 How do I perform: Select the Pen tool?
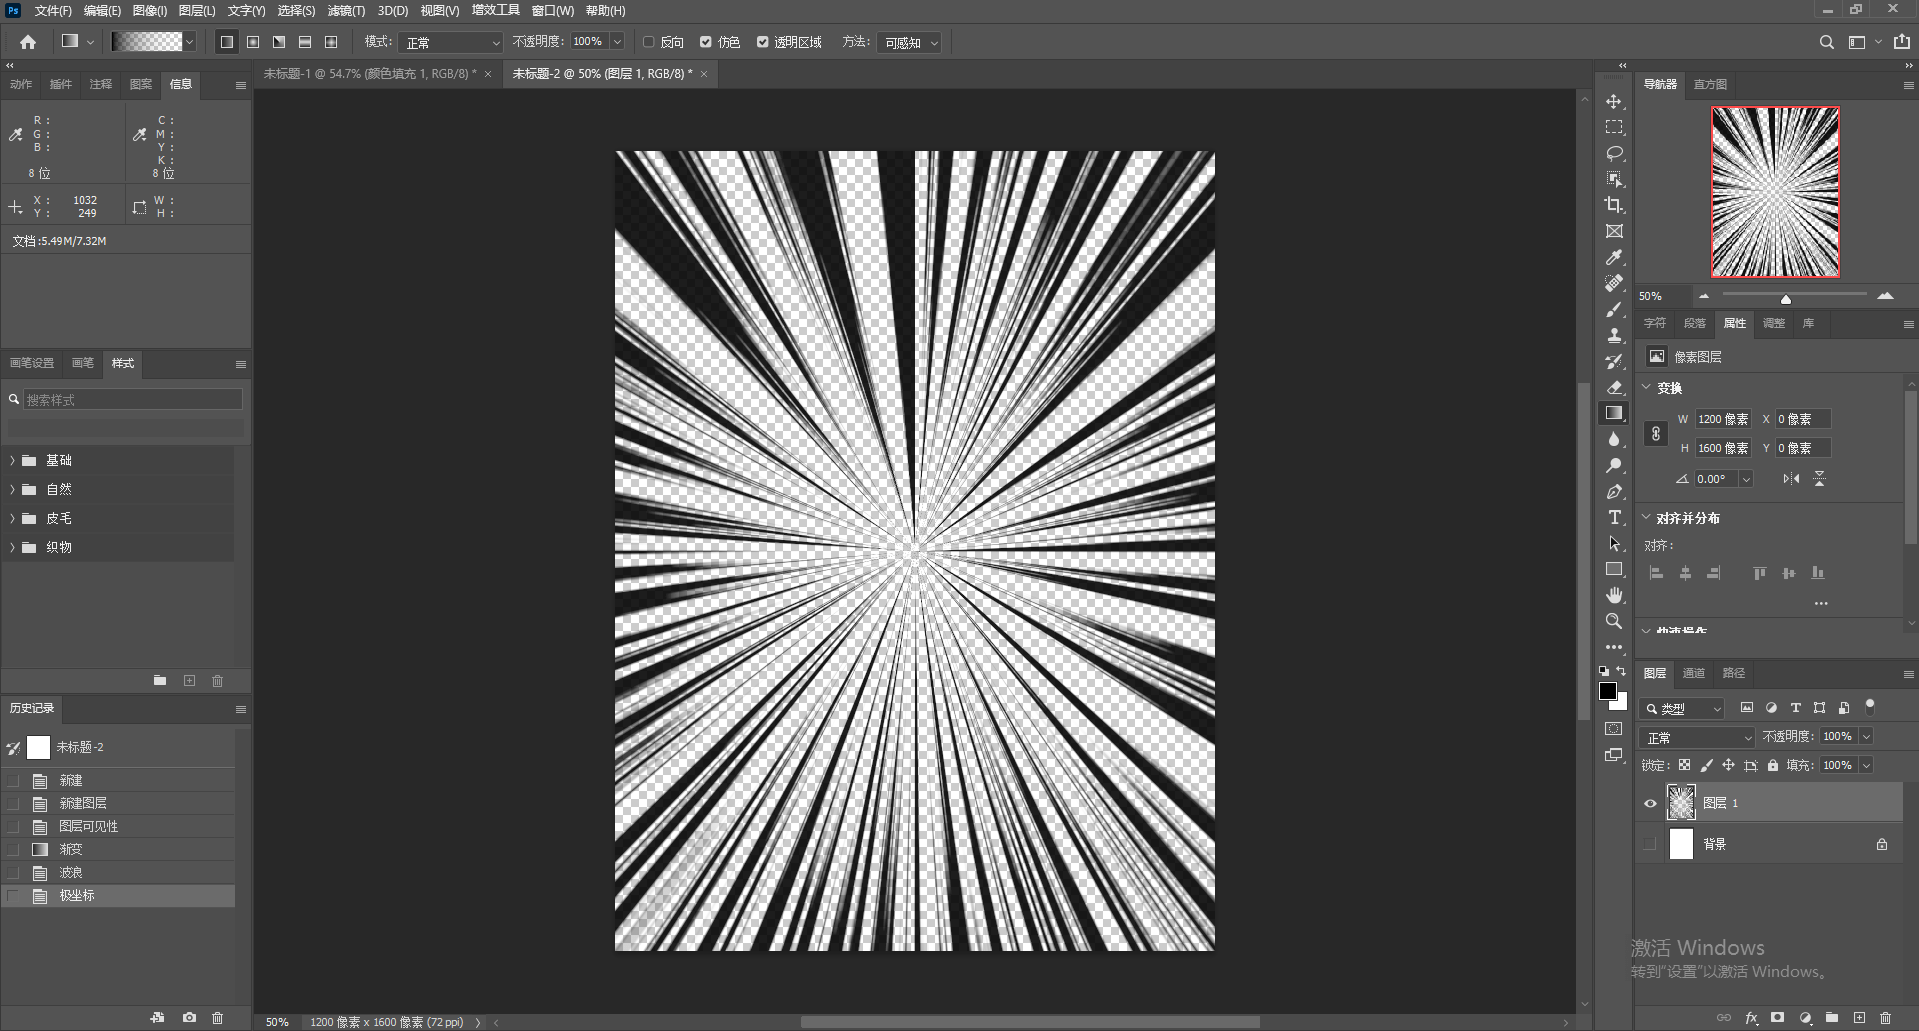click(x=1614, y=491)
